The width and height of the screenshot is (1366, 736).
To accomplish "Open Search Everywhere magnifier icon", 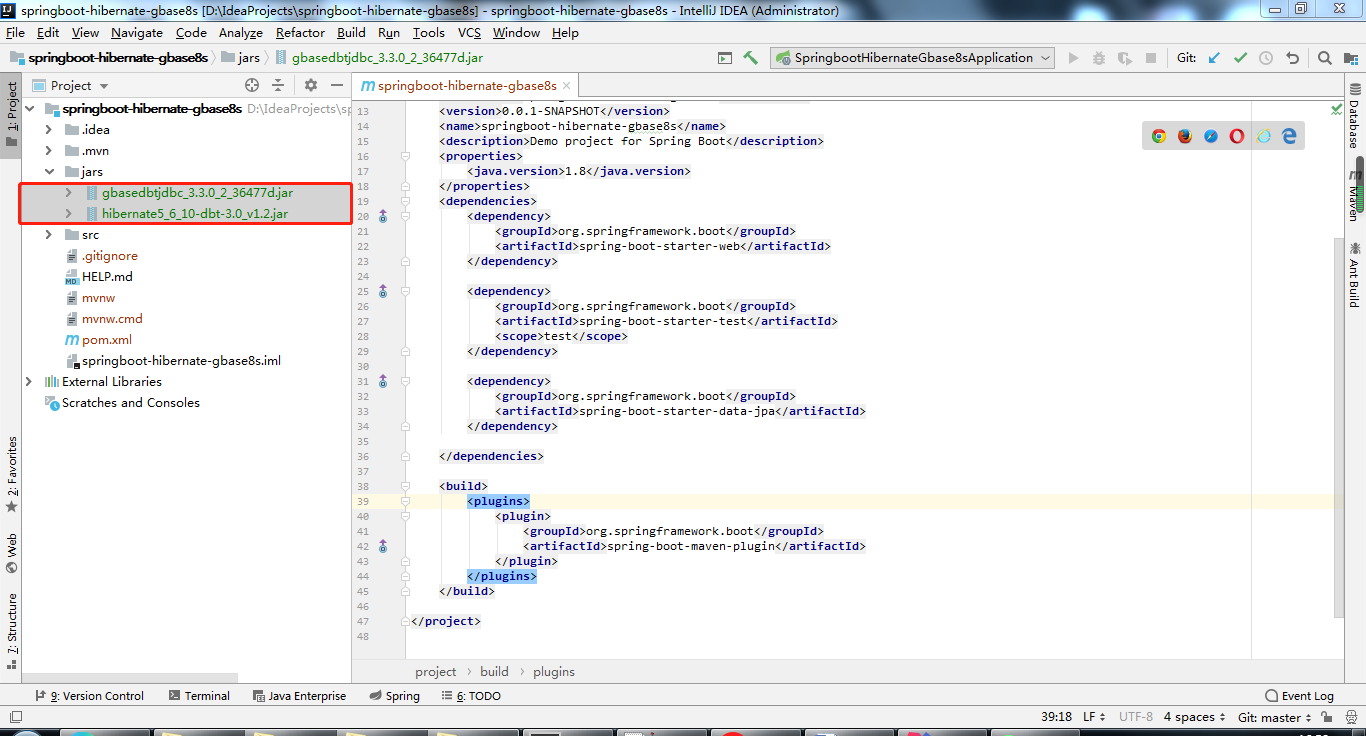I will click(1325, 58).
